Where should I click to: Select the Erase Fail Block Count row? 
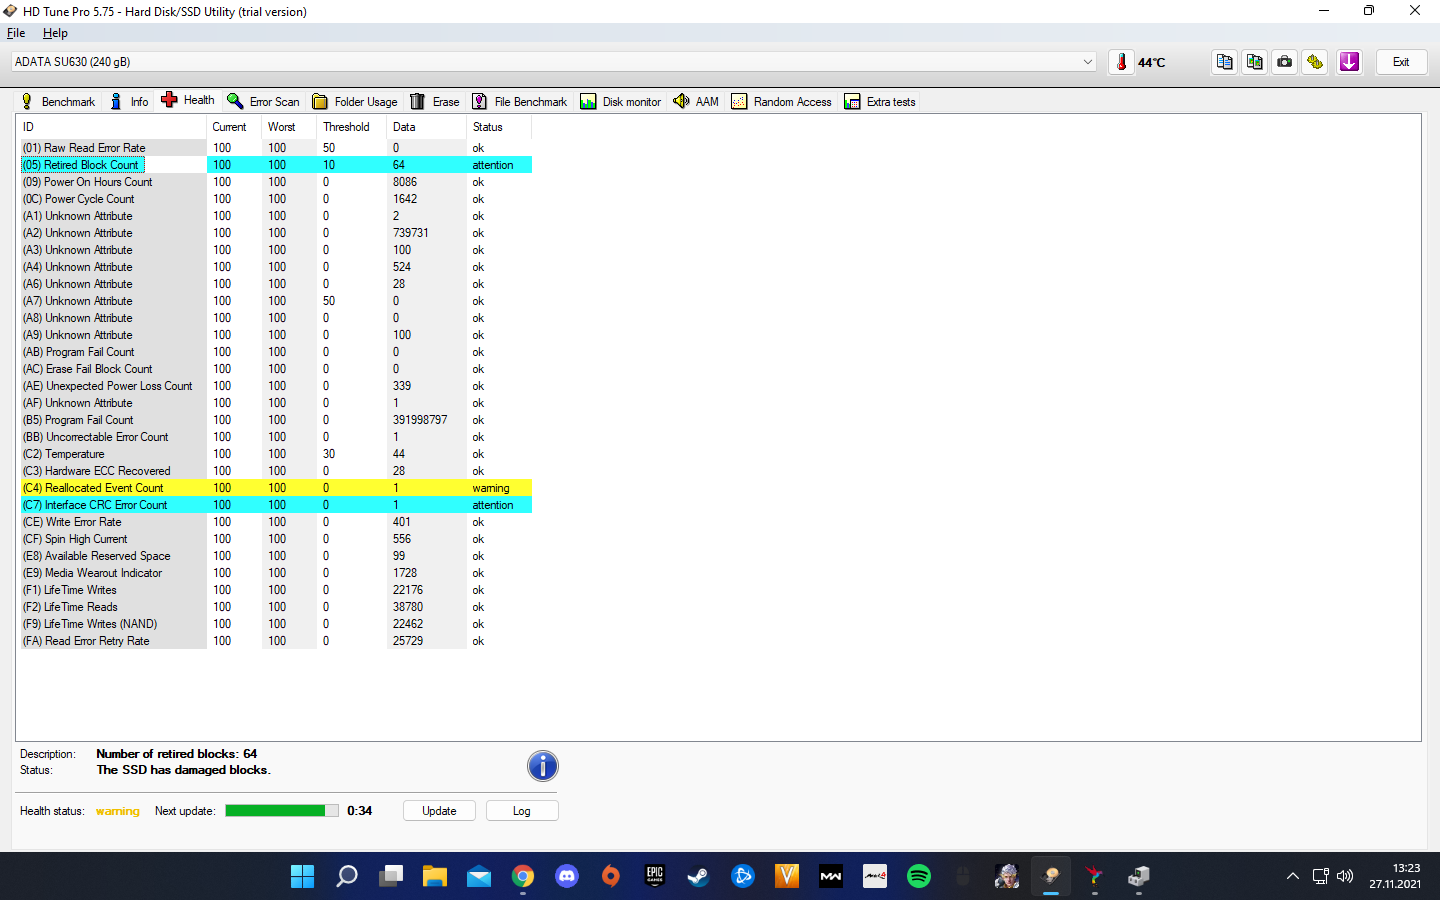276,369
